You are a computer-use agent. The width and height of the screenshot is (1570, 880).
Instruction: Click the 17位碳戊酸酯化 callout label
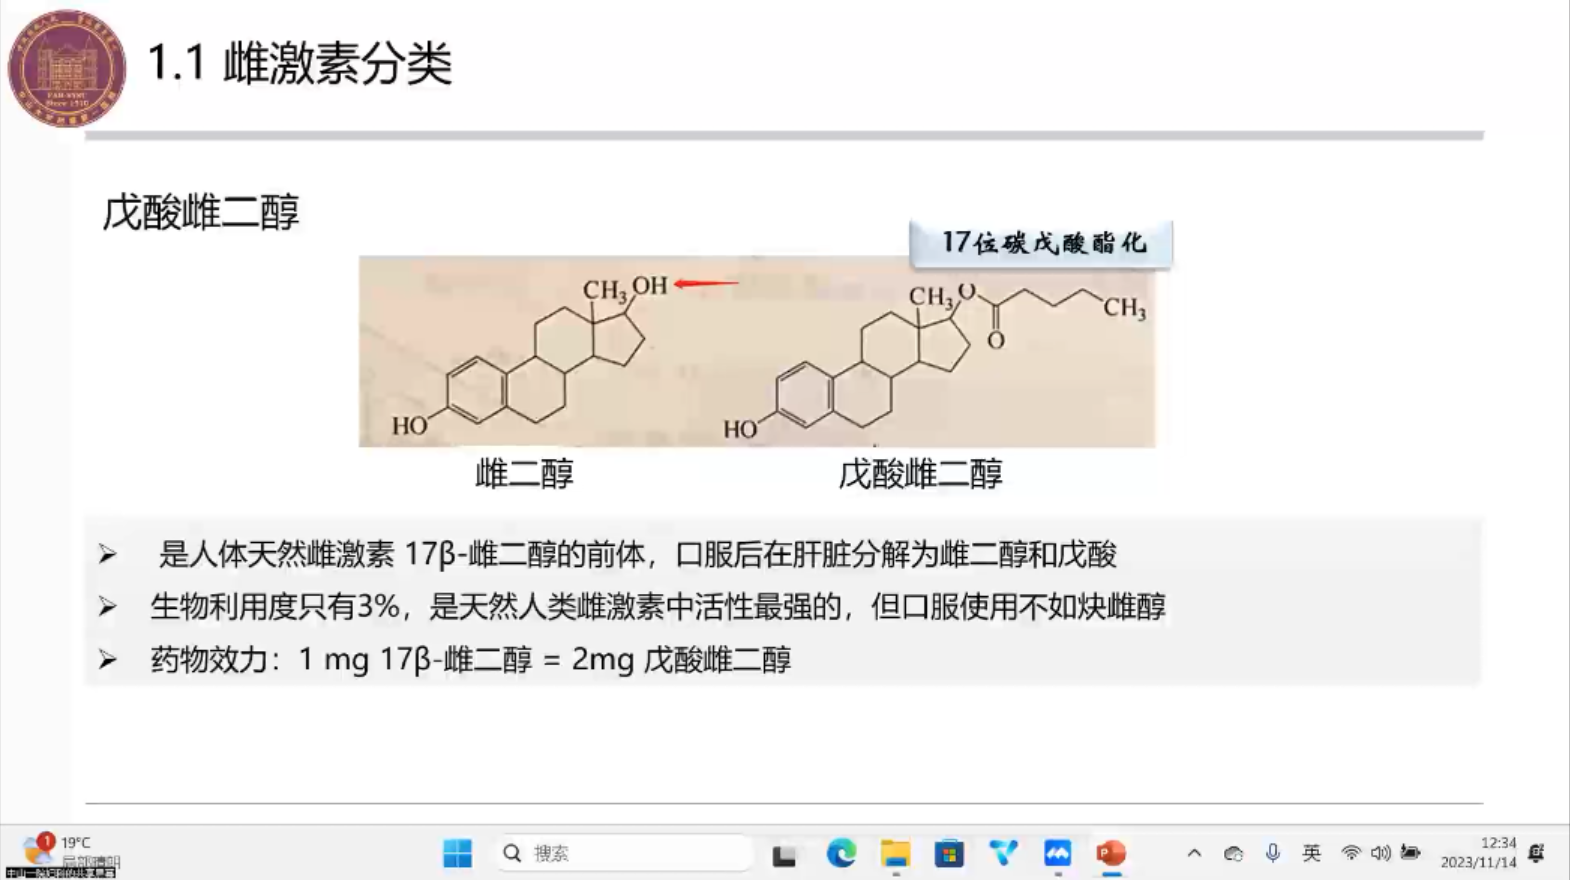click(1041, 244)
